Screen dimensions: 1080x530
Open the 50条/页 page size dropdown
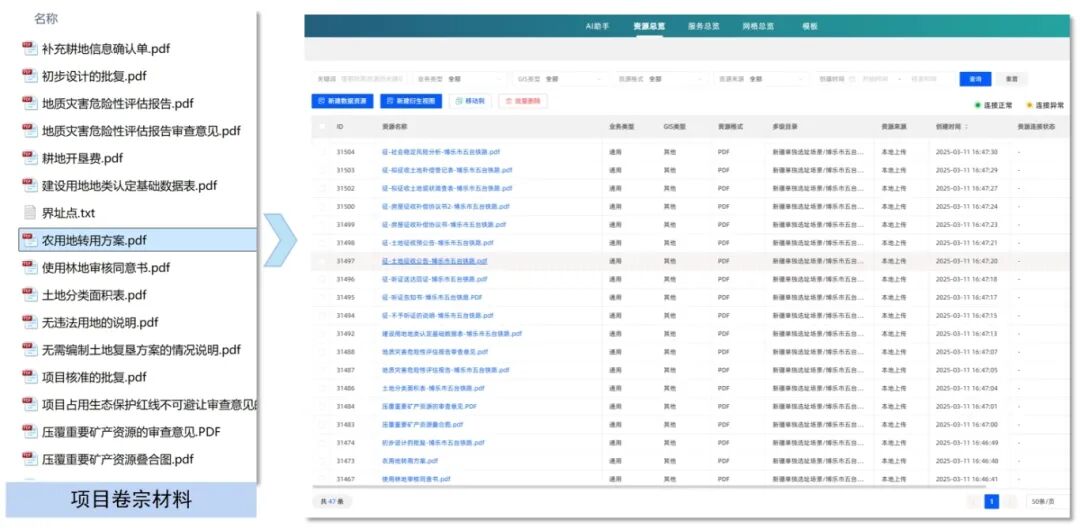click(x=1050, y=502)
